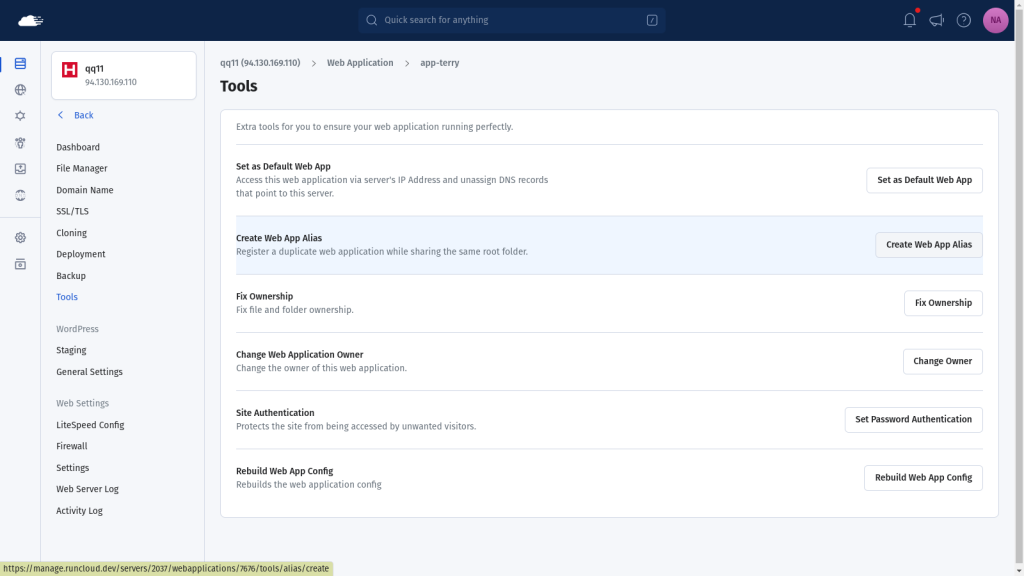1024x576 pixels.
Task: Open the help question mark icon
Action: (x=963, y=20)
